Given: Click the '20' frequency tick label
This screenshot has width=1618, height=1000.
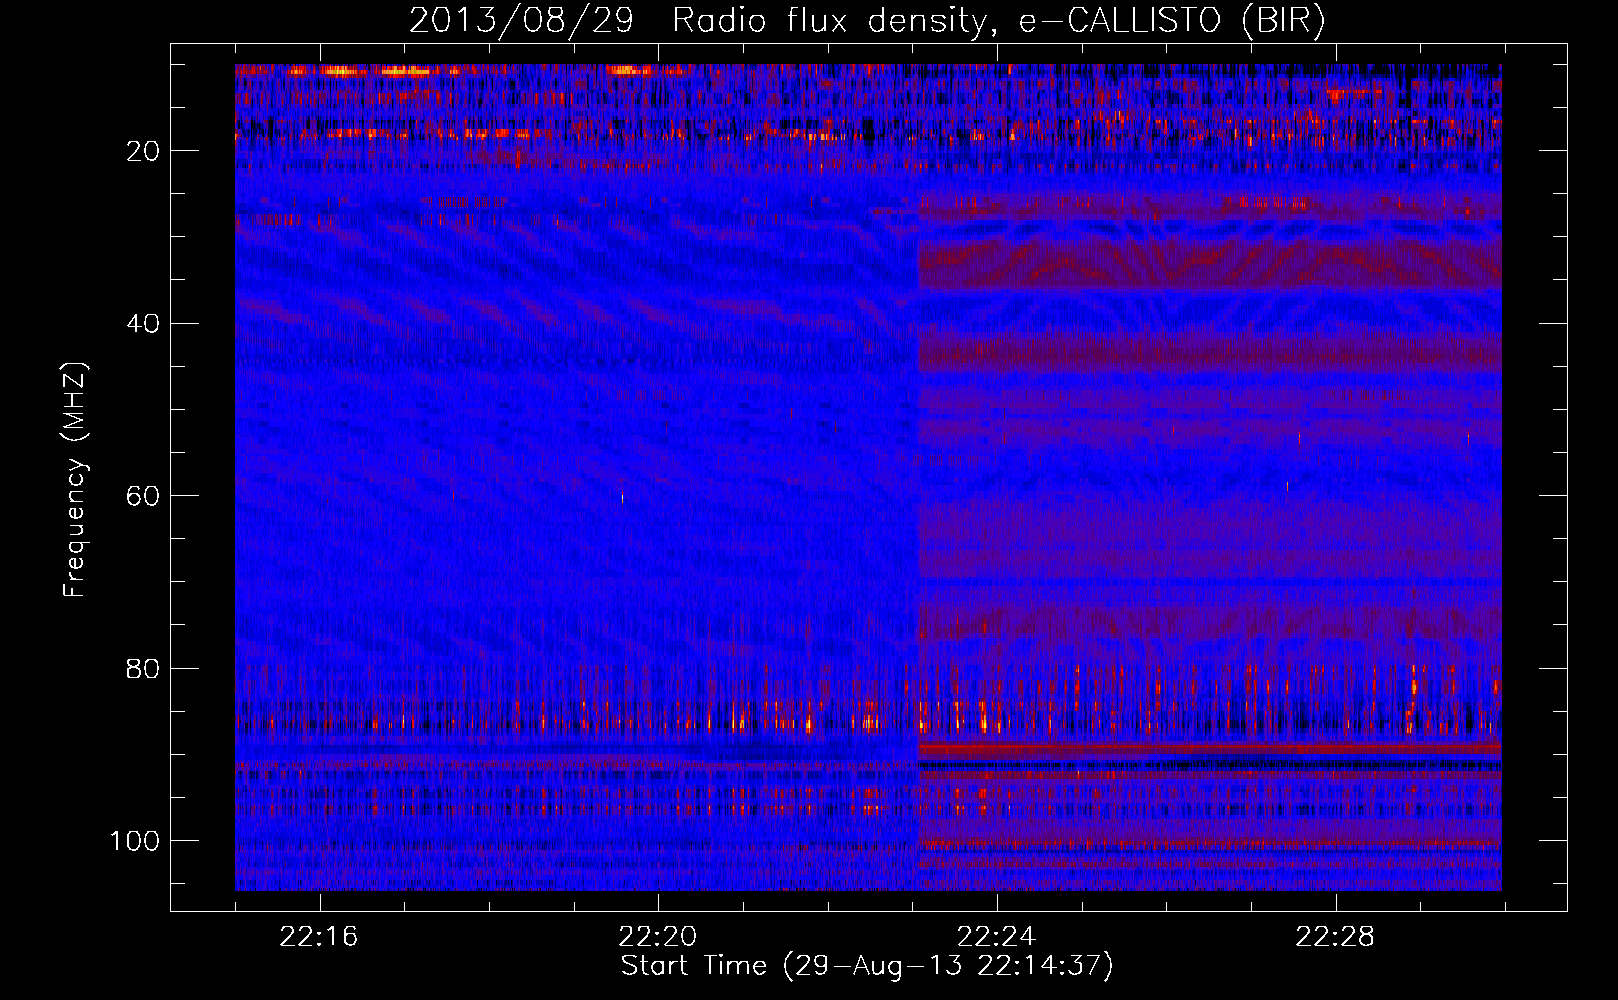Looking at the screenshot, I should point(144,151).
